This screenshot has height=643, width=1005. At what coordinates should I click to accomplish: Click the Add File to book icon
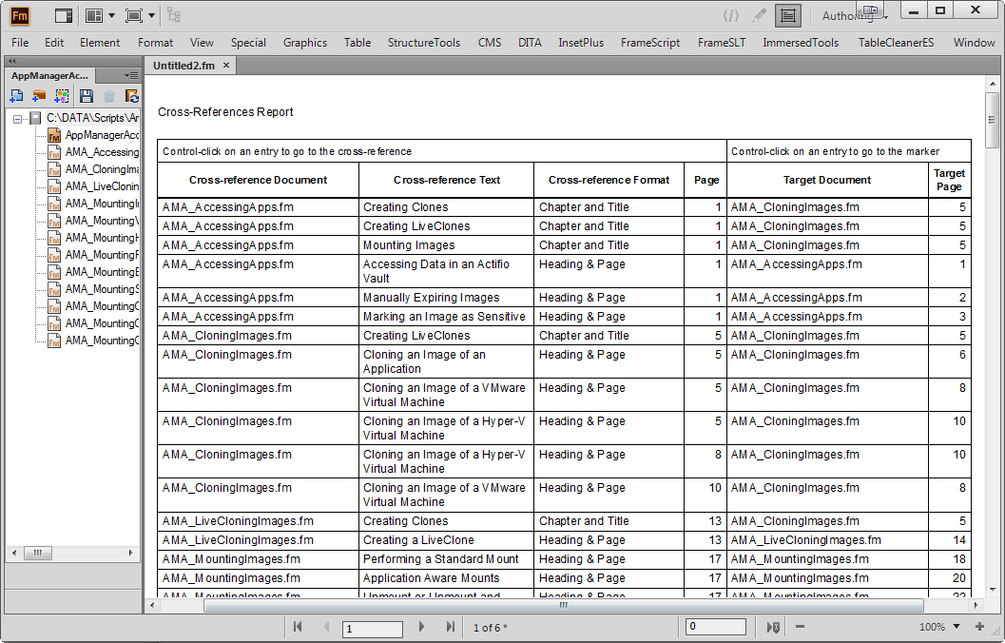17,96
